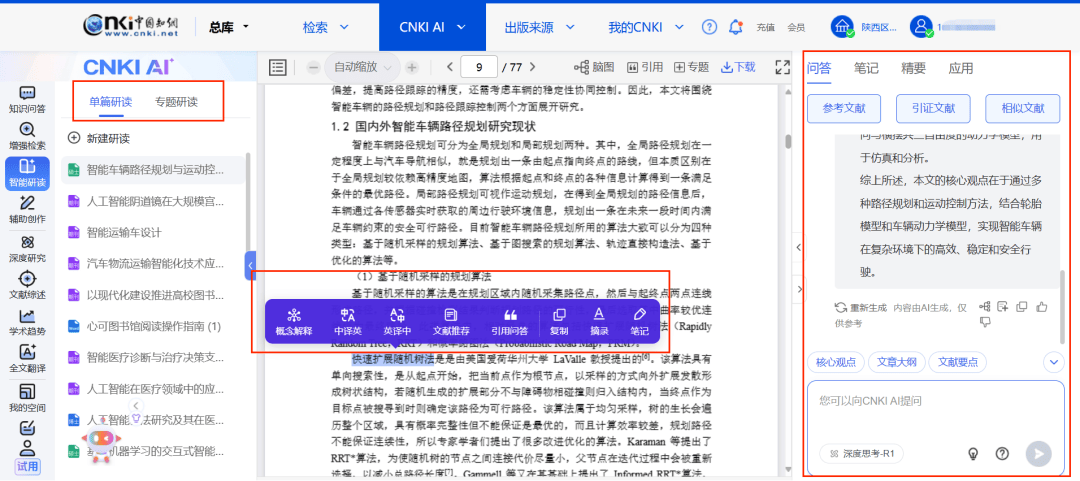Click 下载 download link
This screenshot has height=481, width=1080.
point(739,67)
